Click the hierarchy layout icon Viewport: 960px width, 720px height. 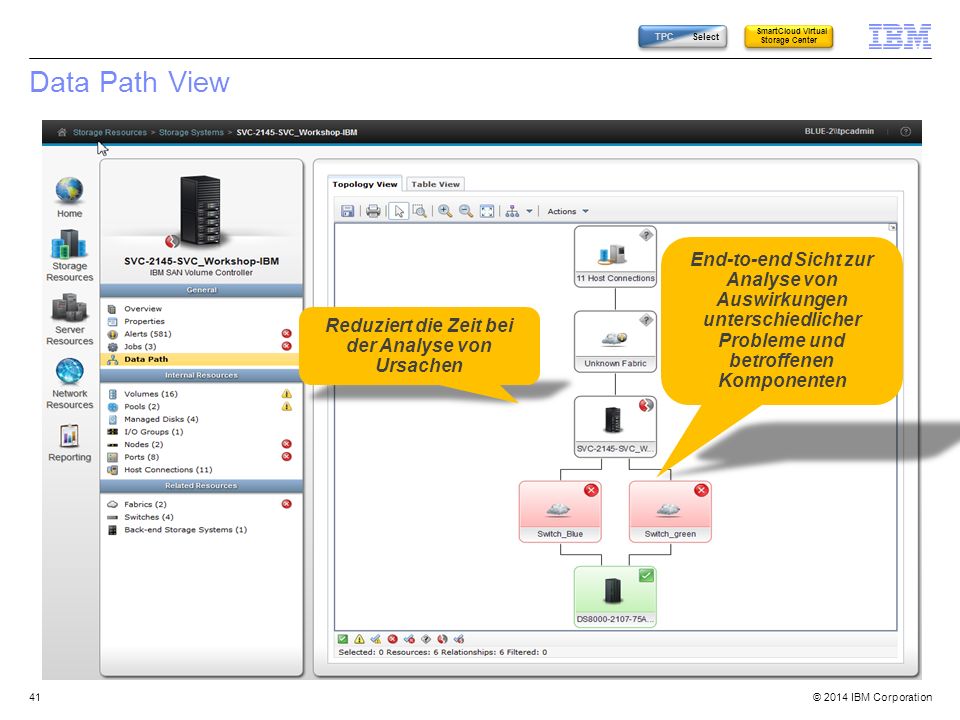512,211
